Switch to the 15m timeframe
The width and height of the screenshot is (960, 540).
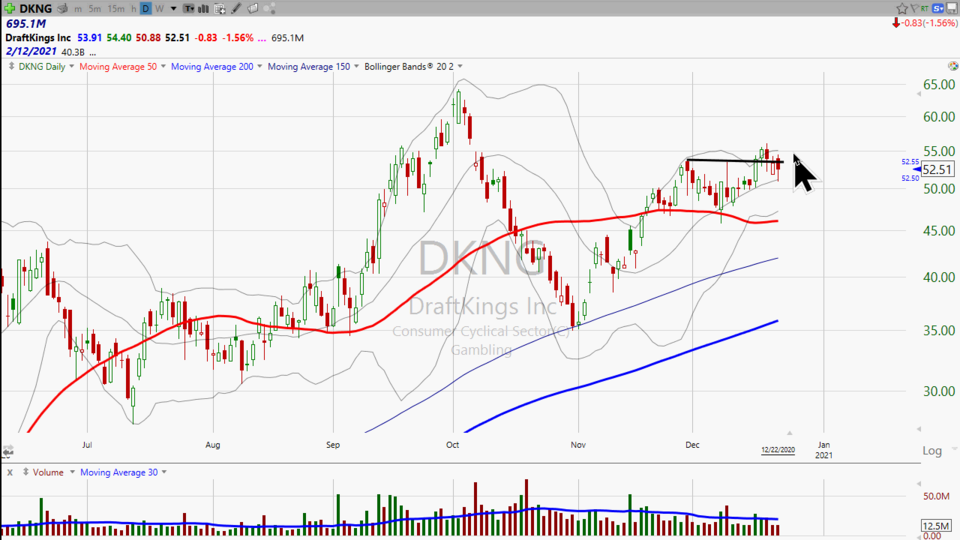[x=116, y=9]
